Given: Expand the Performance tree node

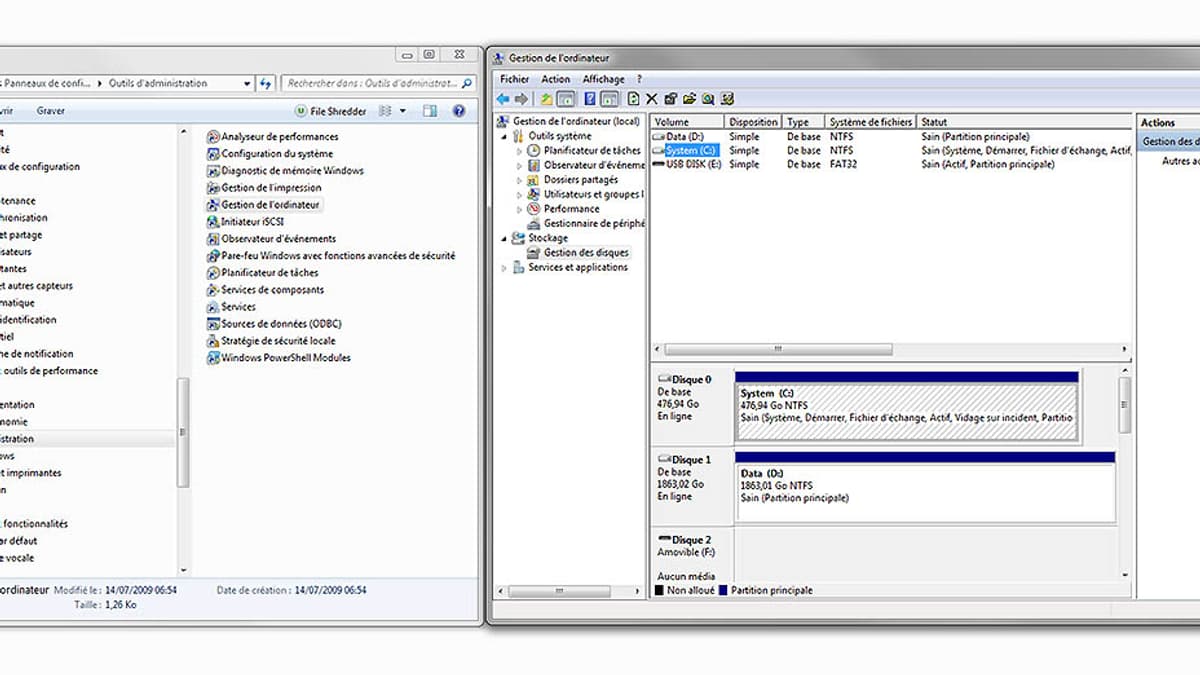Looking at the screenshot, I should pos(520,209).
